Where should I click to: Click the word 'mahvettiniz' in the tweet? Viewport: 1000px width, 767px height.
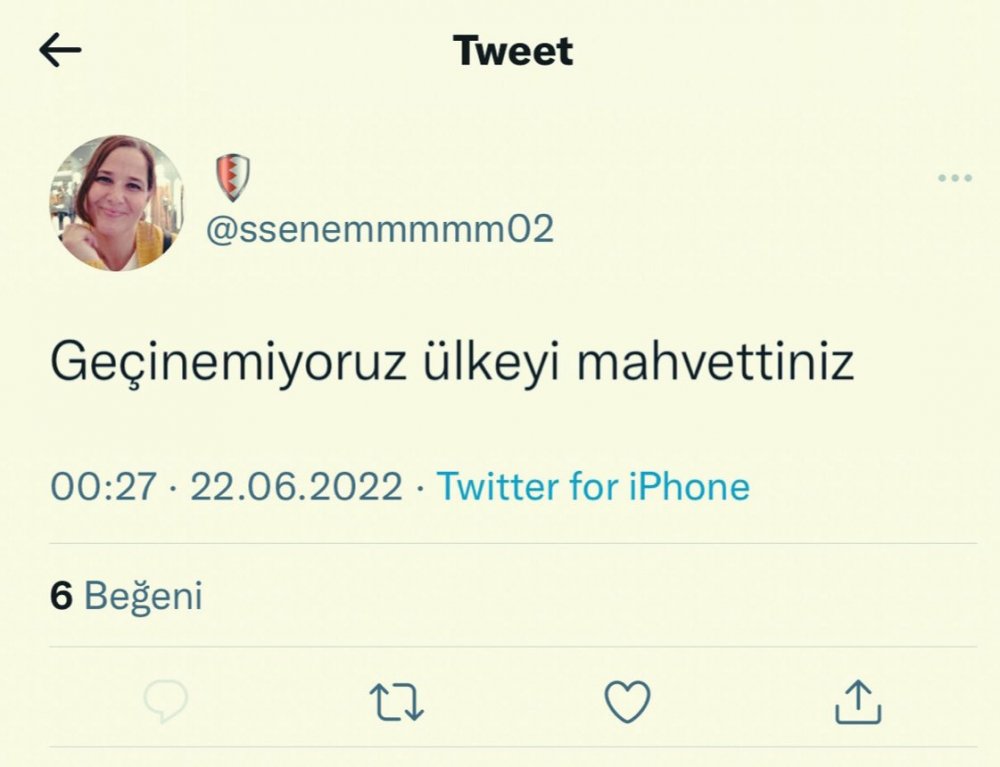click(x=716, y=364)
